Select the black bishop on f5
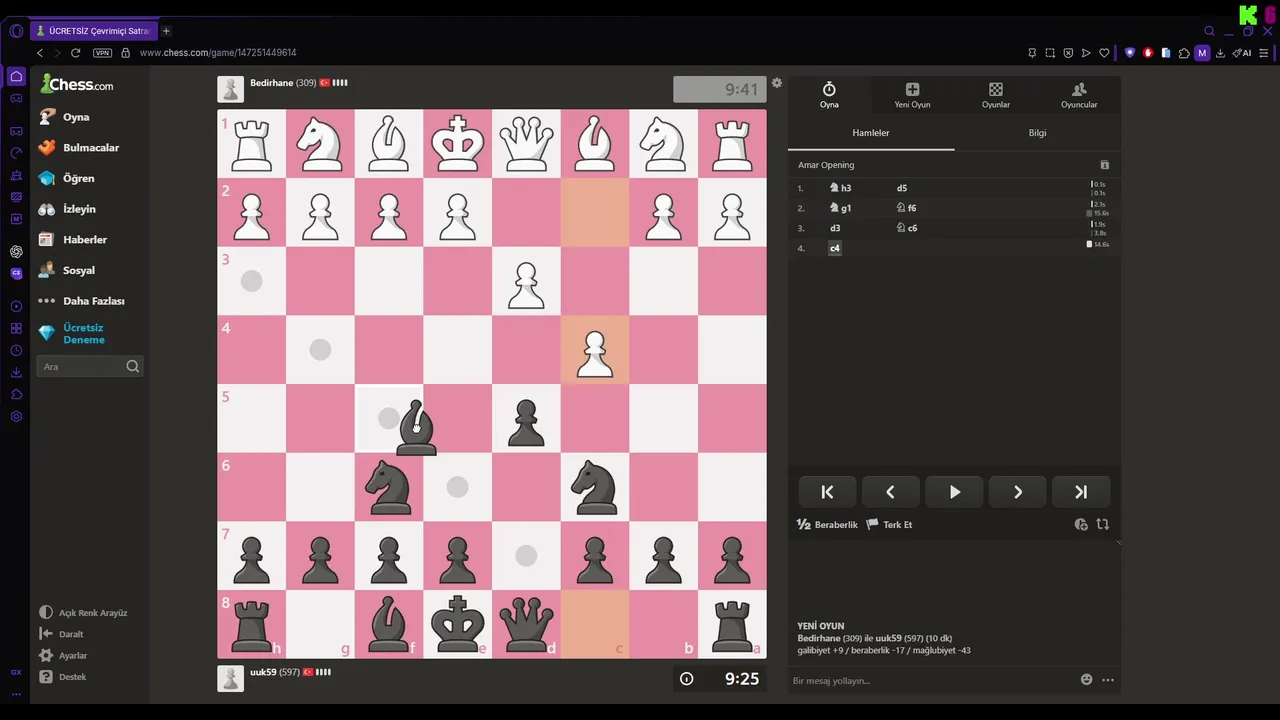 click(x=415, y=427)
